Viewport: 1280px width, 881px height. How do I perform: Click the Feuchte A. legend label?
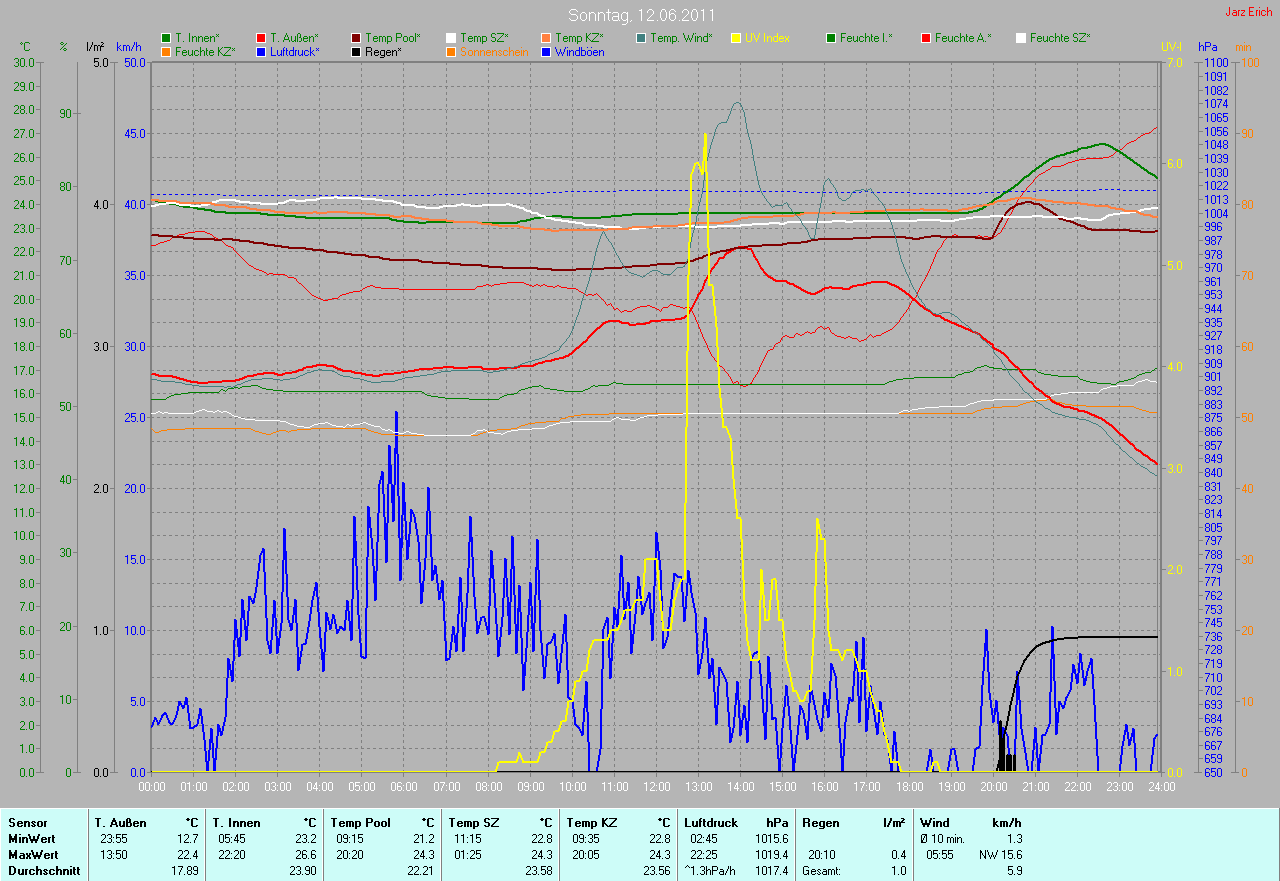962,38
